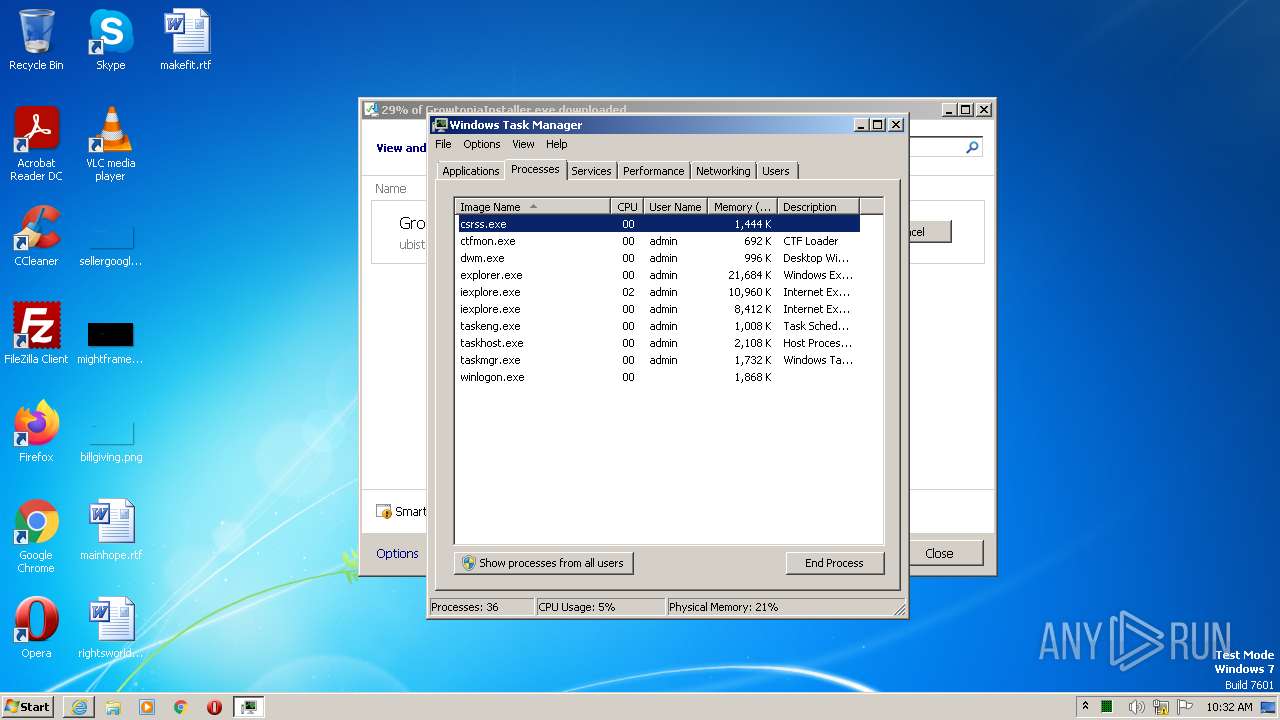
Task: Sort processes by CPU column
Action: click(x=627, y=207)
